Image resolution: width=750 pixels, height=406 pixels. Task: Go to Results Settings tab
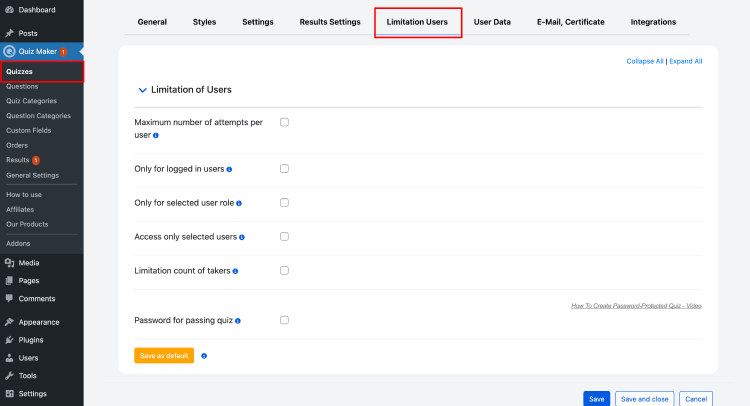pos(330,22)
